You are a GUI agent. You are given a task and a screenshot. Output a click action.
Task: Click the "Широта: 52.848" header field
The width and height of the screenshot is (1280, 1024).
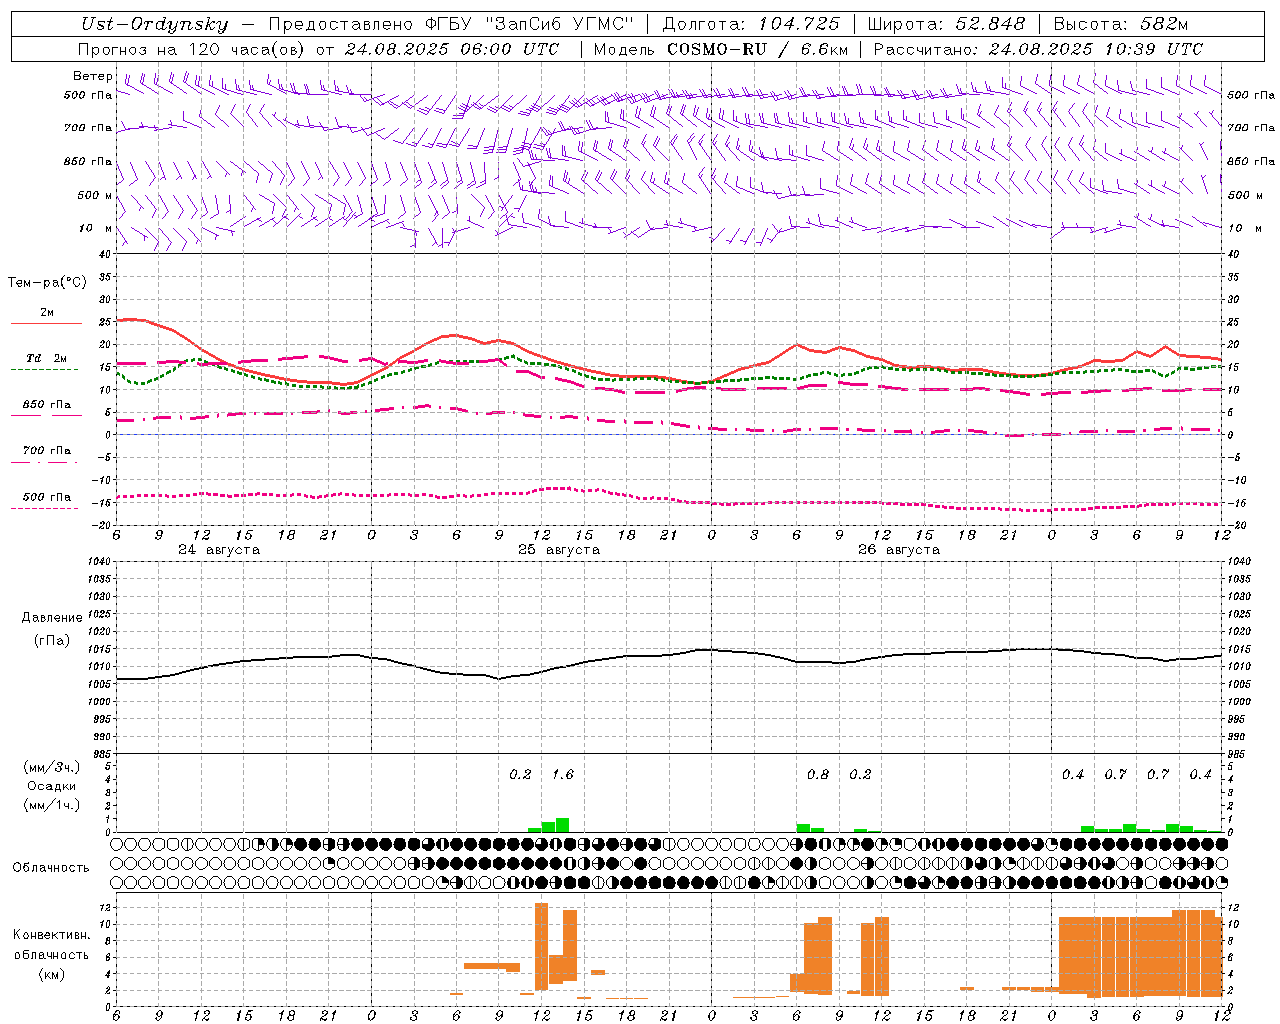click(x=947, y=24)
